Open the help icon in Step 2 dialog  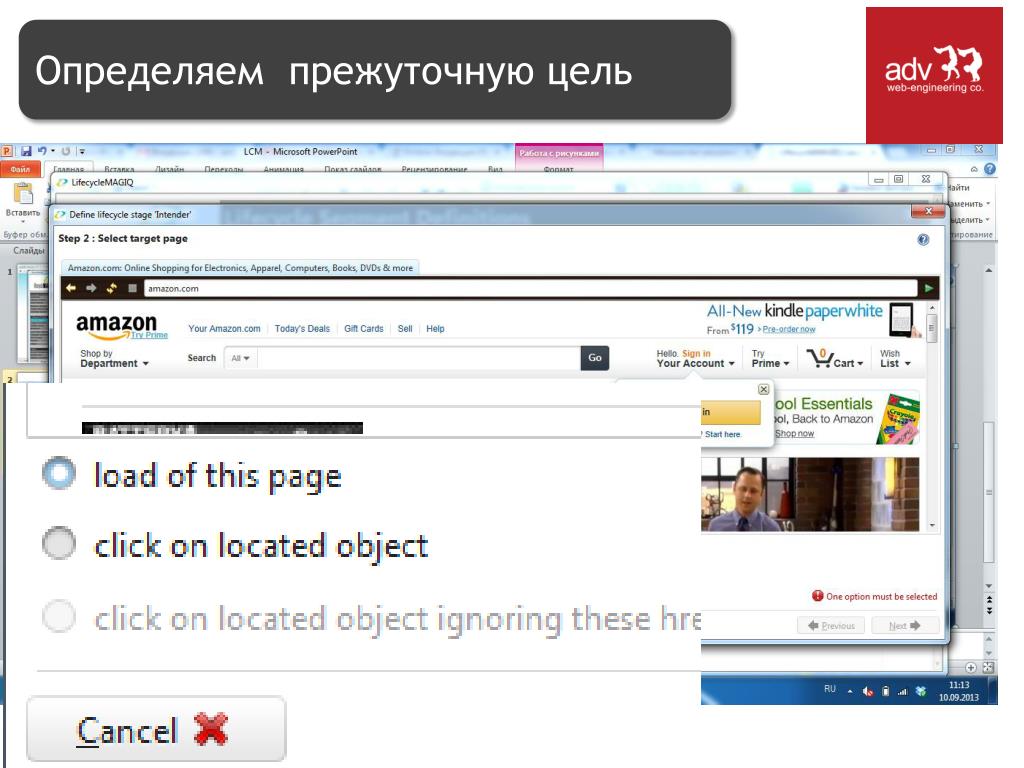pos(923,240)
